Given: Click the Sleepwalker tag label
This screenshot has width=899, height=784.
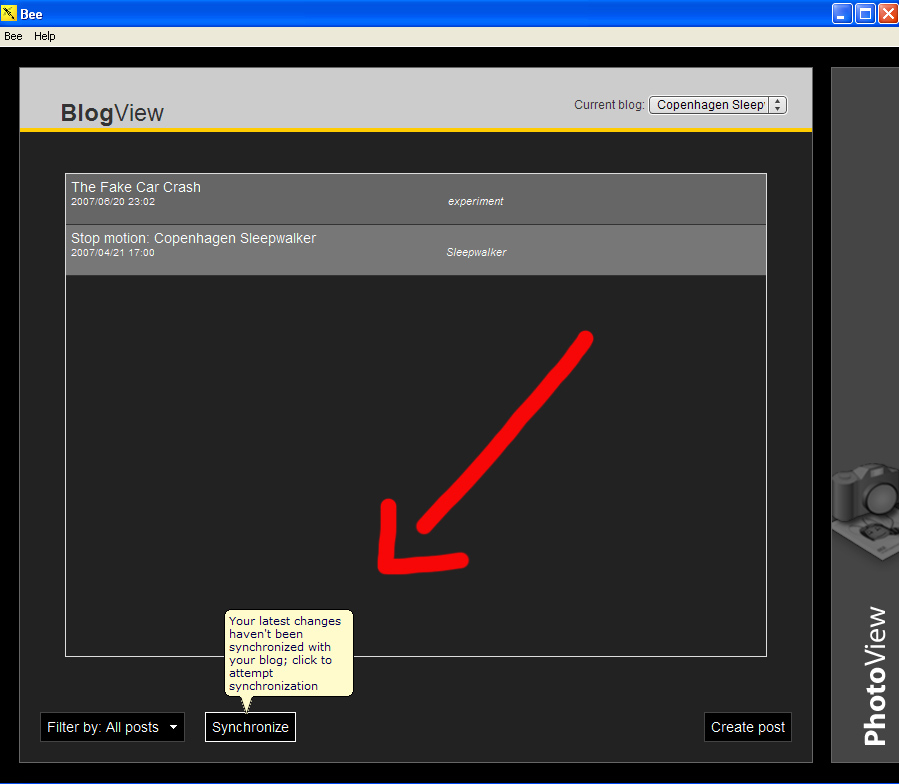Looking at the screenshot, I should point(476,252).
